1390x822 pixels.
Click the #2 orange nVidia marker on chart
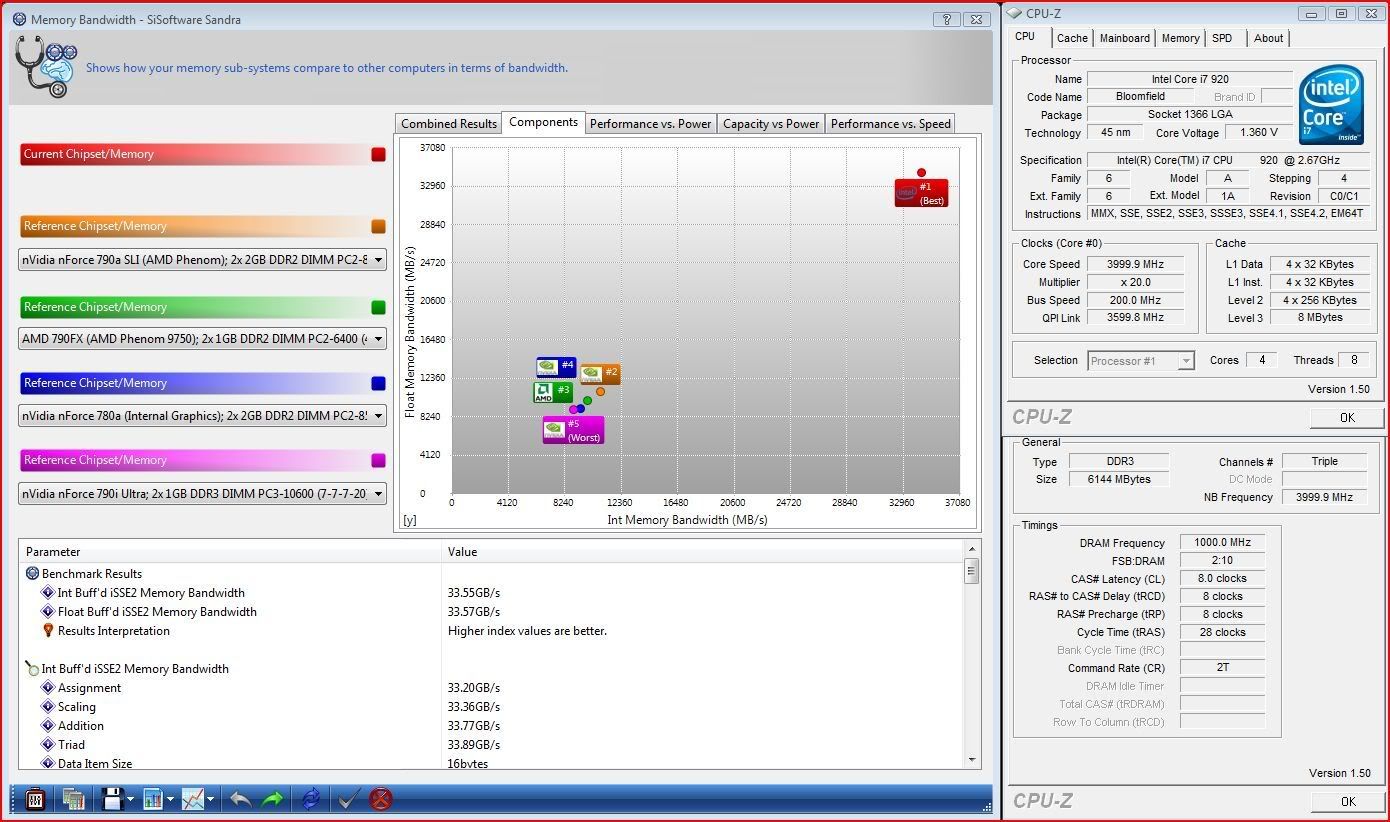[x=600, y=375]
